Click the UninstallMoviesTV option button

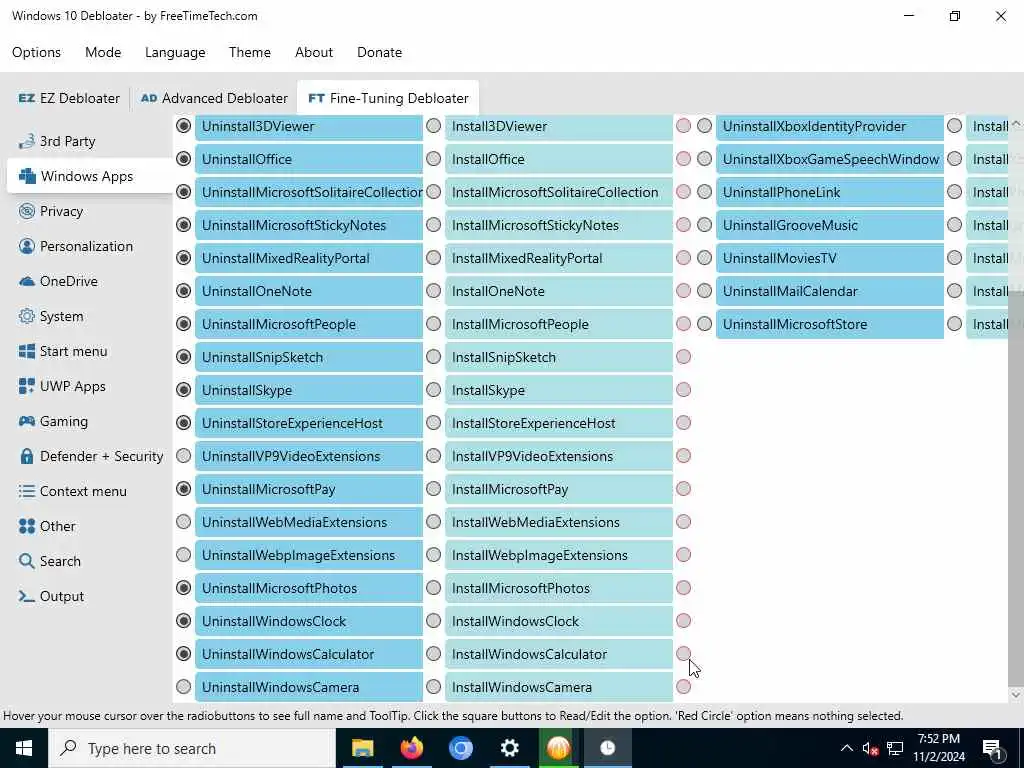pos(830,258)
